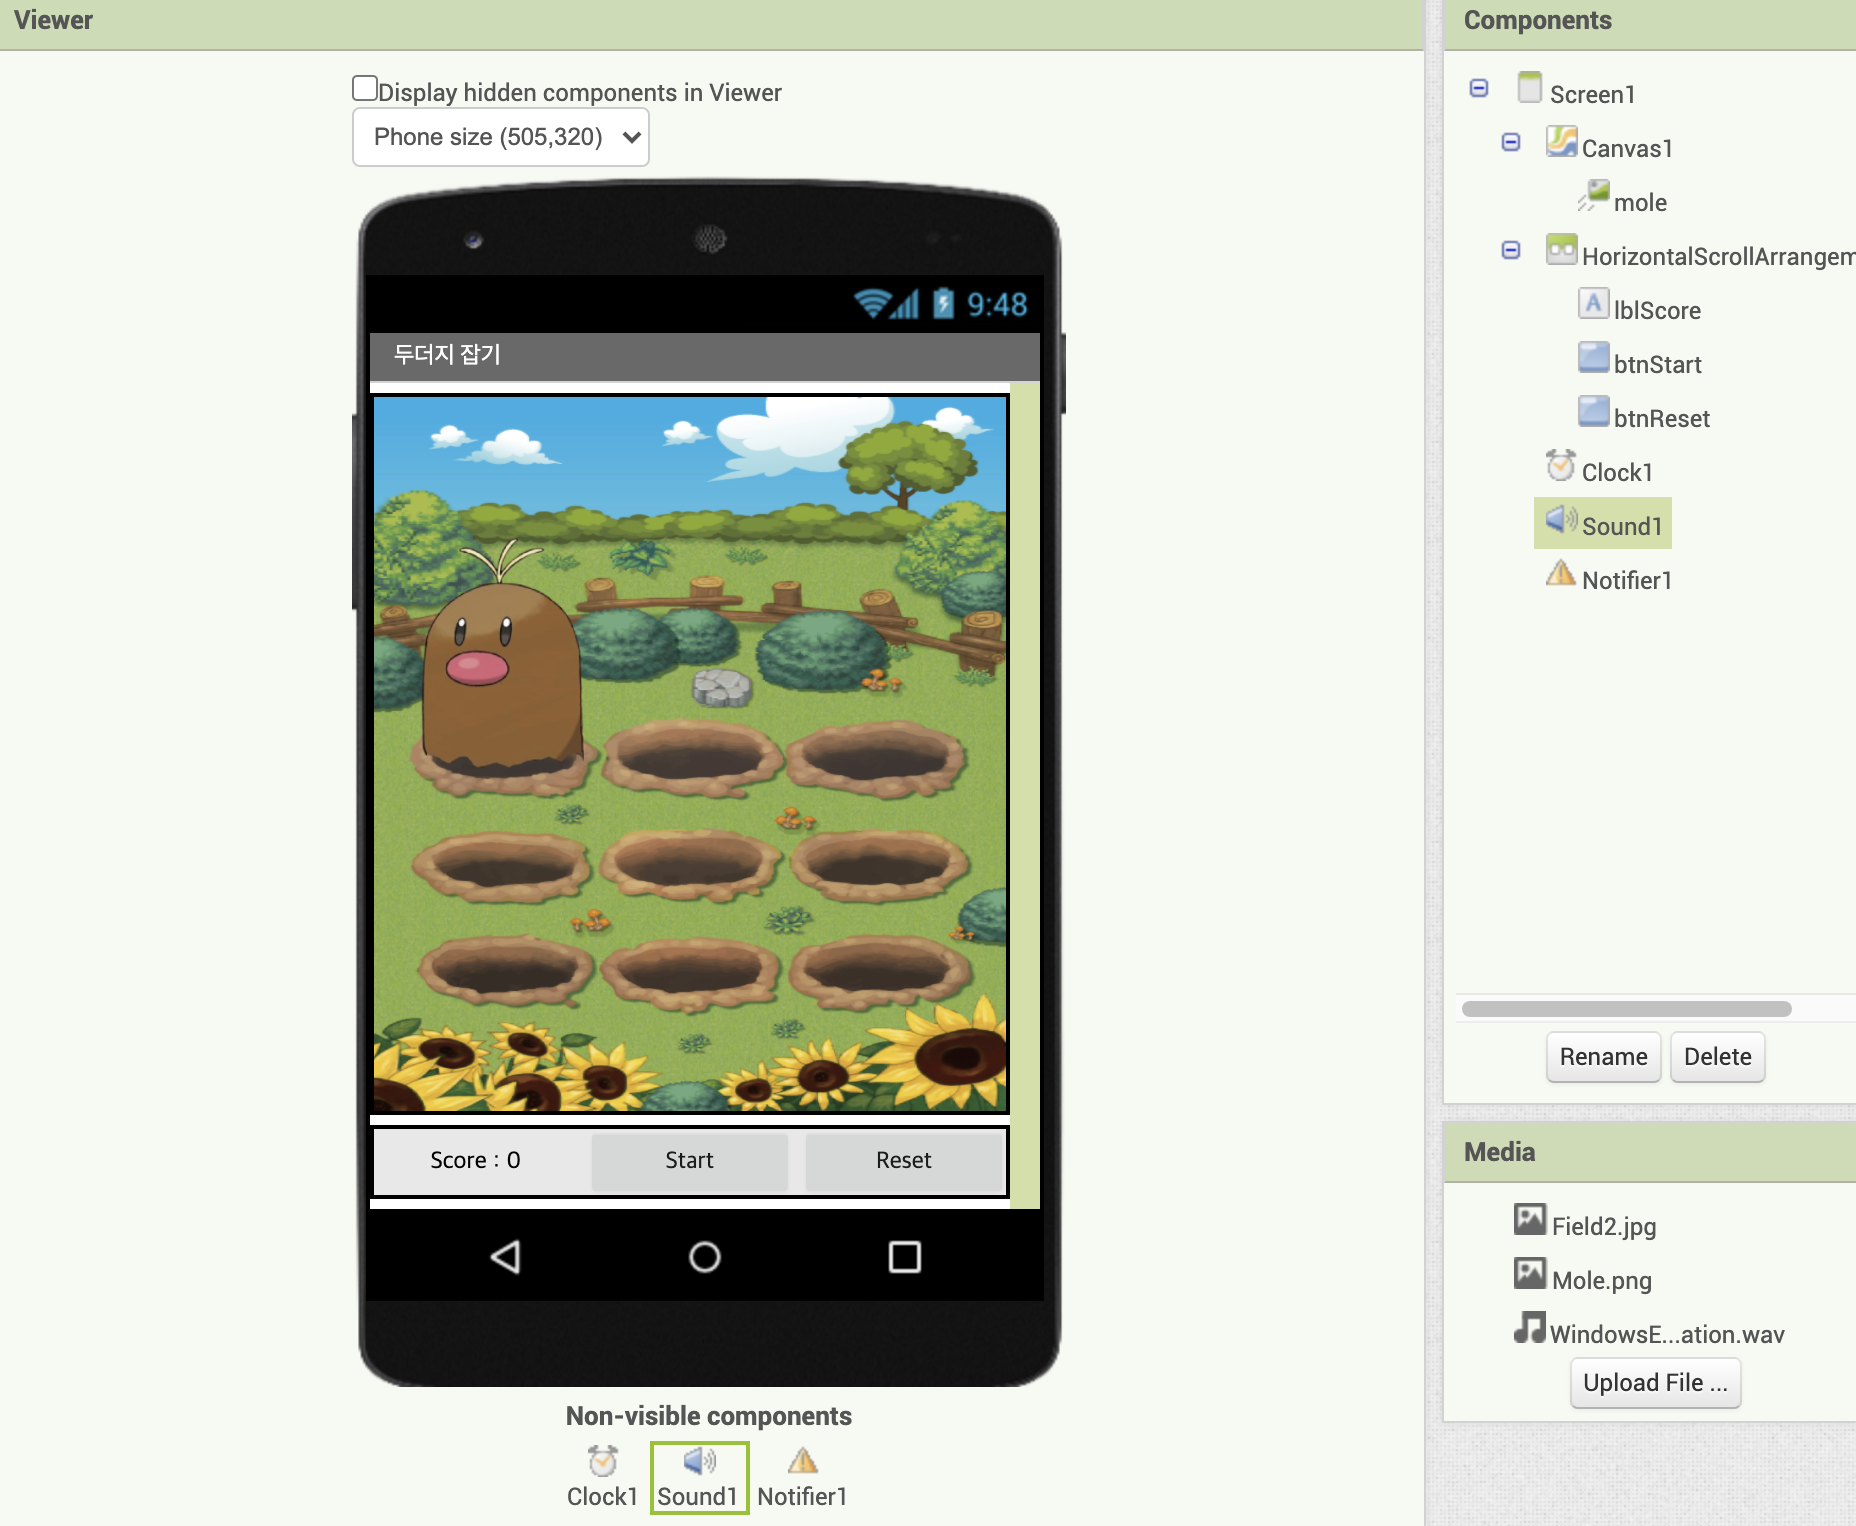Click the Field2.jpg media file name
The image size is (1856, 1526).
coord(1604,1226)
